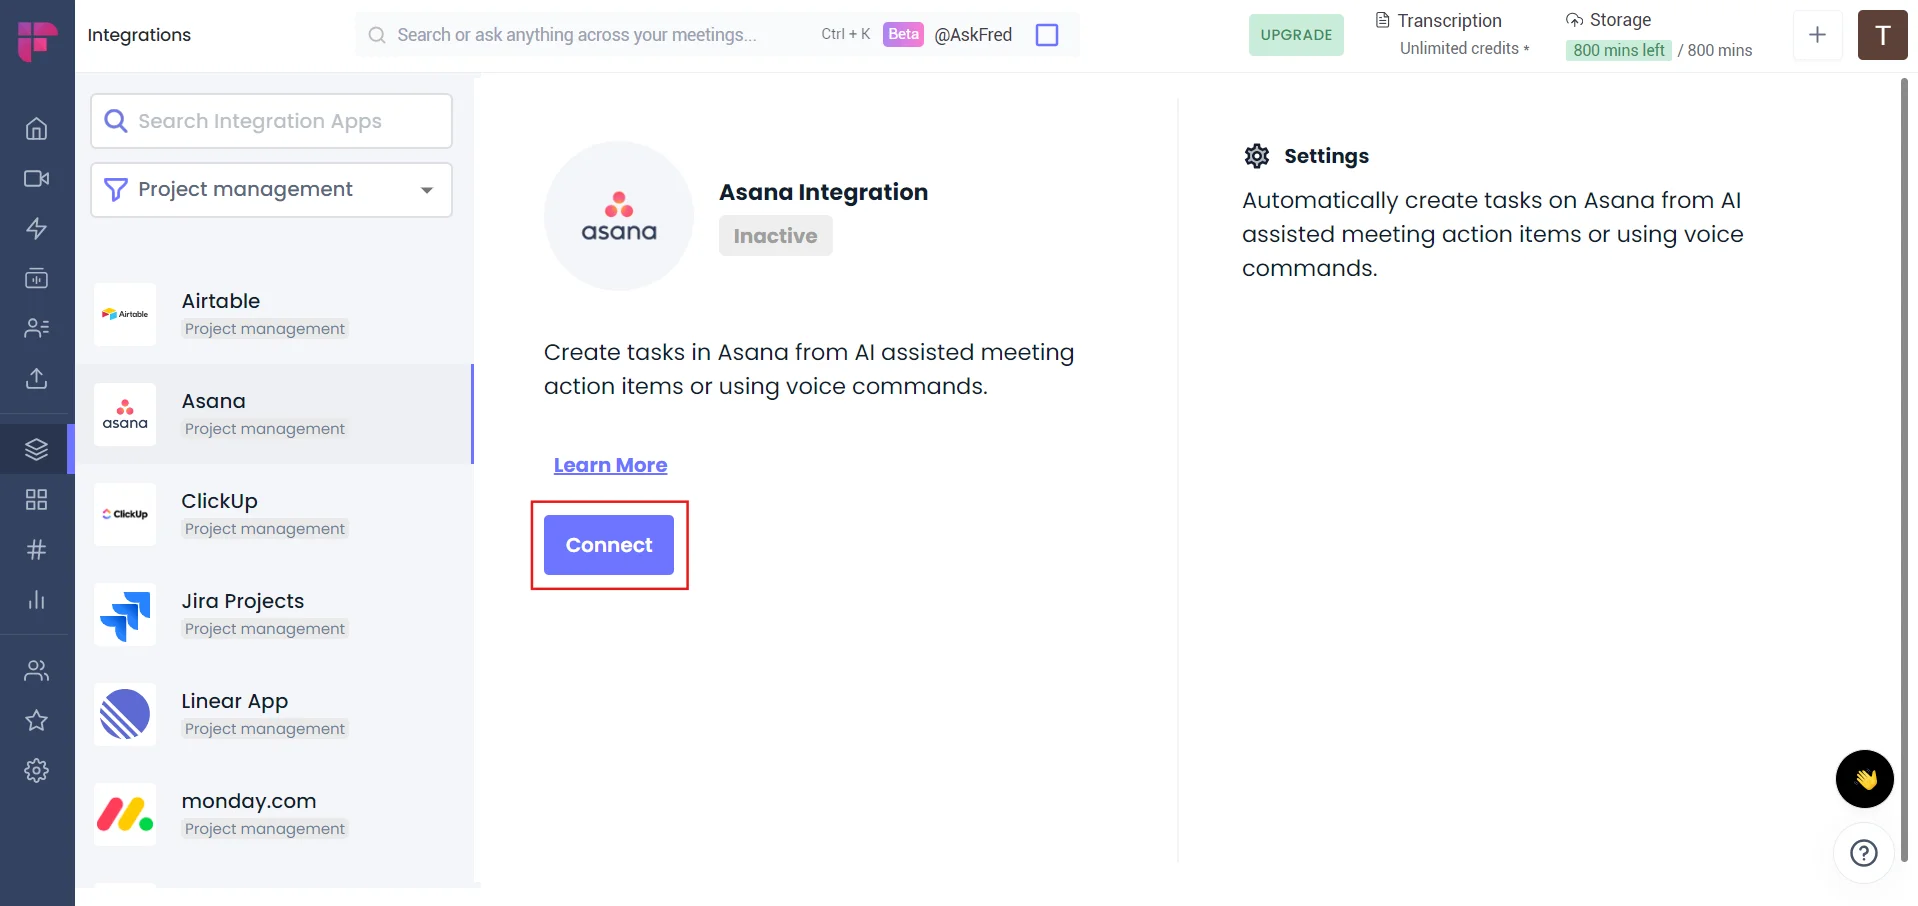Click the Linear App logo
Viewport: 1918px width, 906px height.
click(125, 714)
